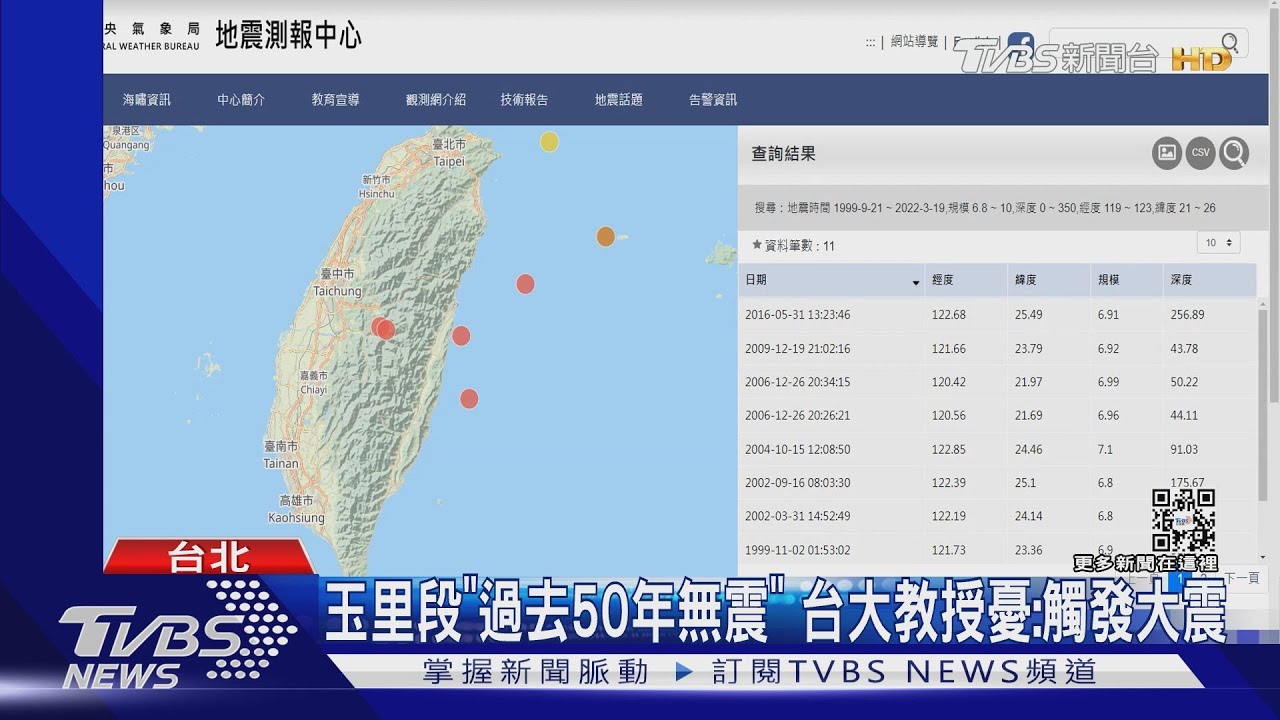Click the magnitude value 7.1
This screenshot has width=1280, height=720.
pyautogui.click(x=1105, y=450)
